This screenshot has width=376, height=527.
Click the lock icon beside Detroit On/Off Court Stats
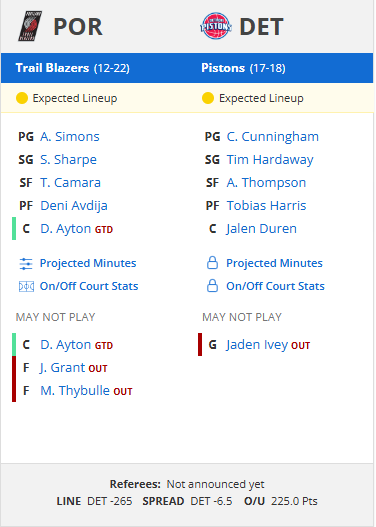click(x=212, y=286)
